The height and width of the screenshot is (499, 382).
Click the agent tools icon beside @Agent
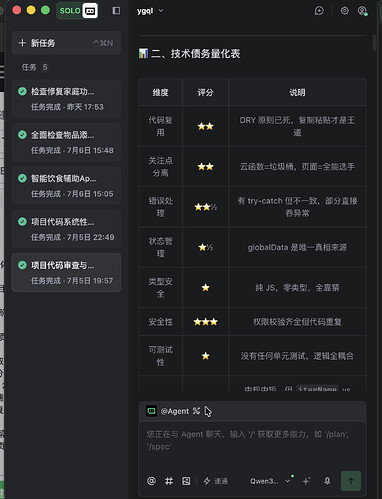point(196,411)
